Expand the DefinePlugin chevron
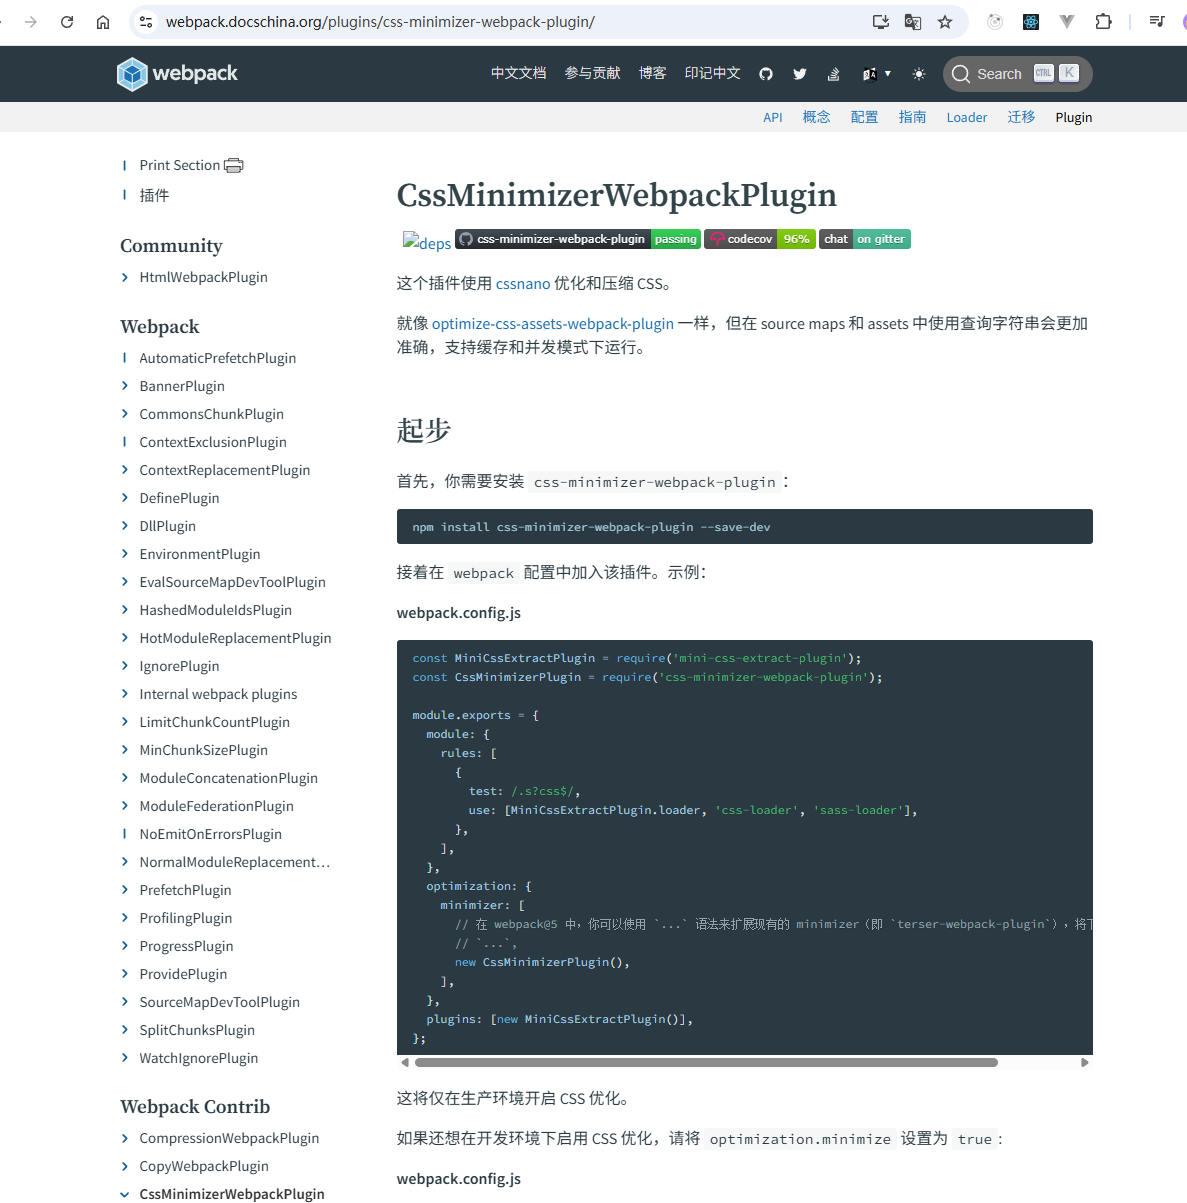The image size is (1187, 1203). click(x=125, y=498)
